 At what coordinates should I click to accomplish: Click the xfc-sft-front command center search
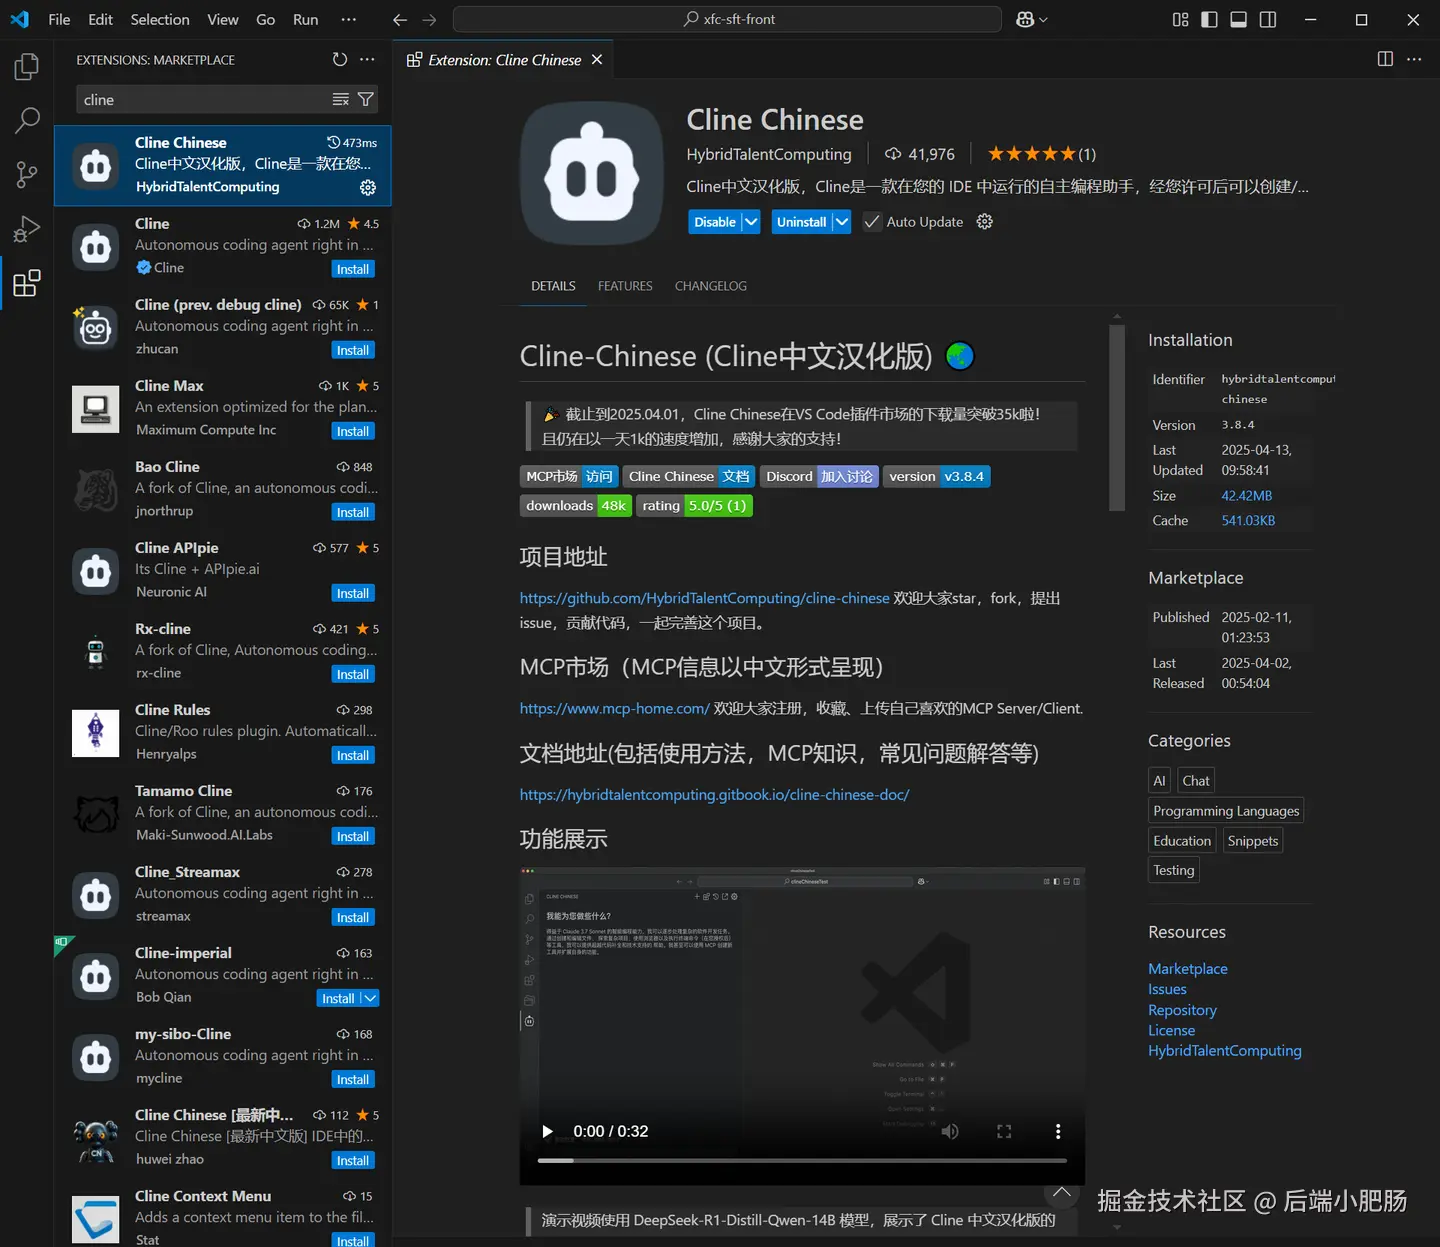click(727, 20)
